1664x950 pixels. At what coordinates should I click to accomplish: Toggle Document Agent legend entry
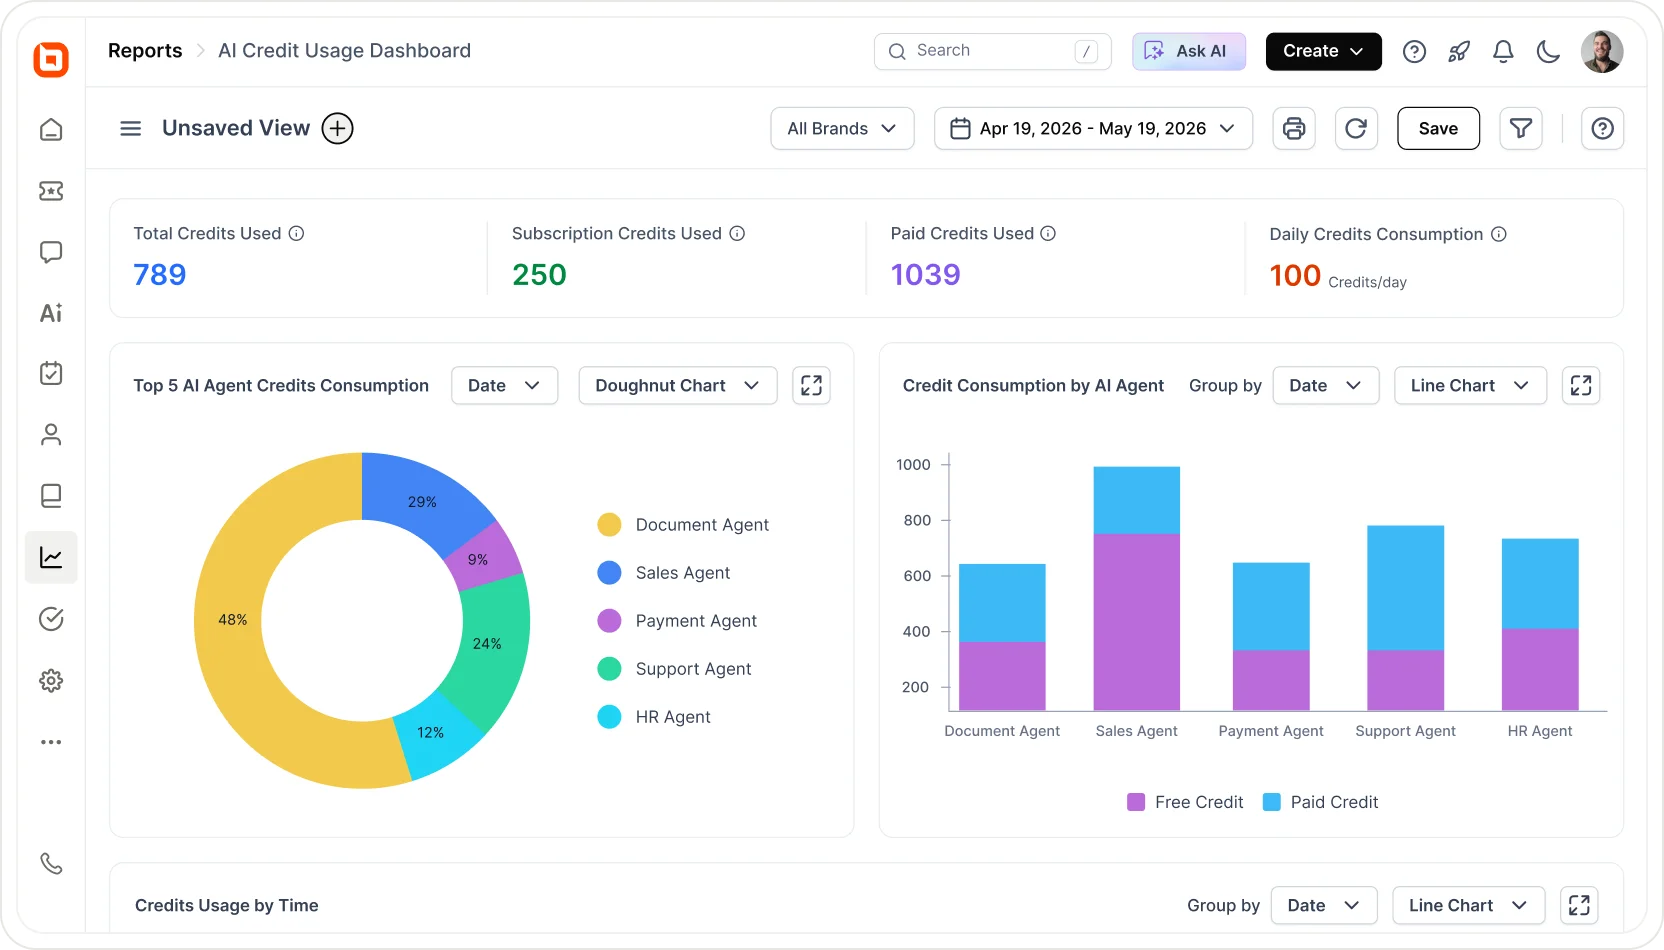tap(683, 525)
